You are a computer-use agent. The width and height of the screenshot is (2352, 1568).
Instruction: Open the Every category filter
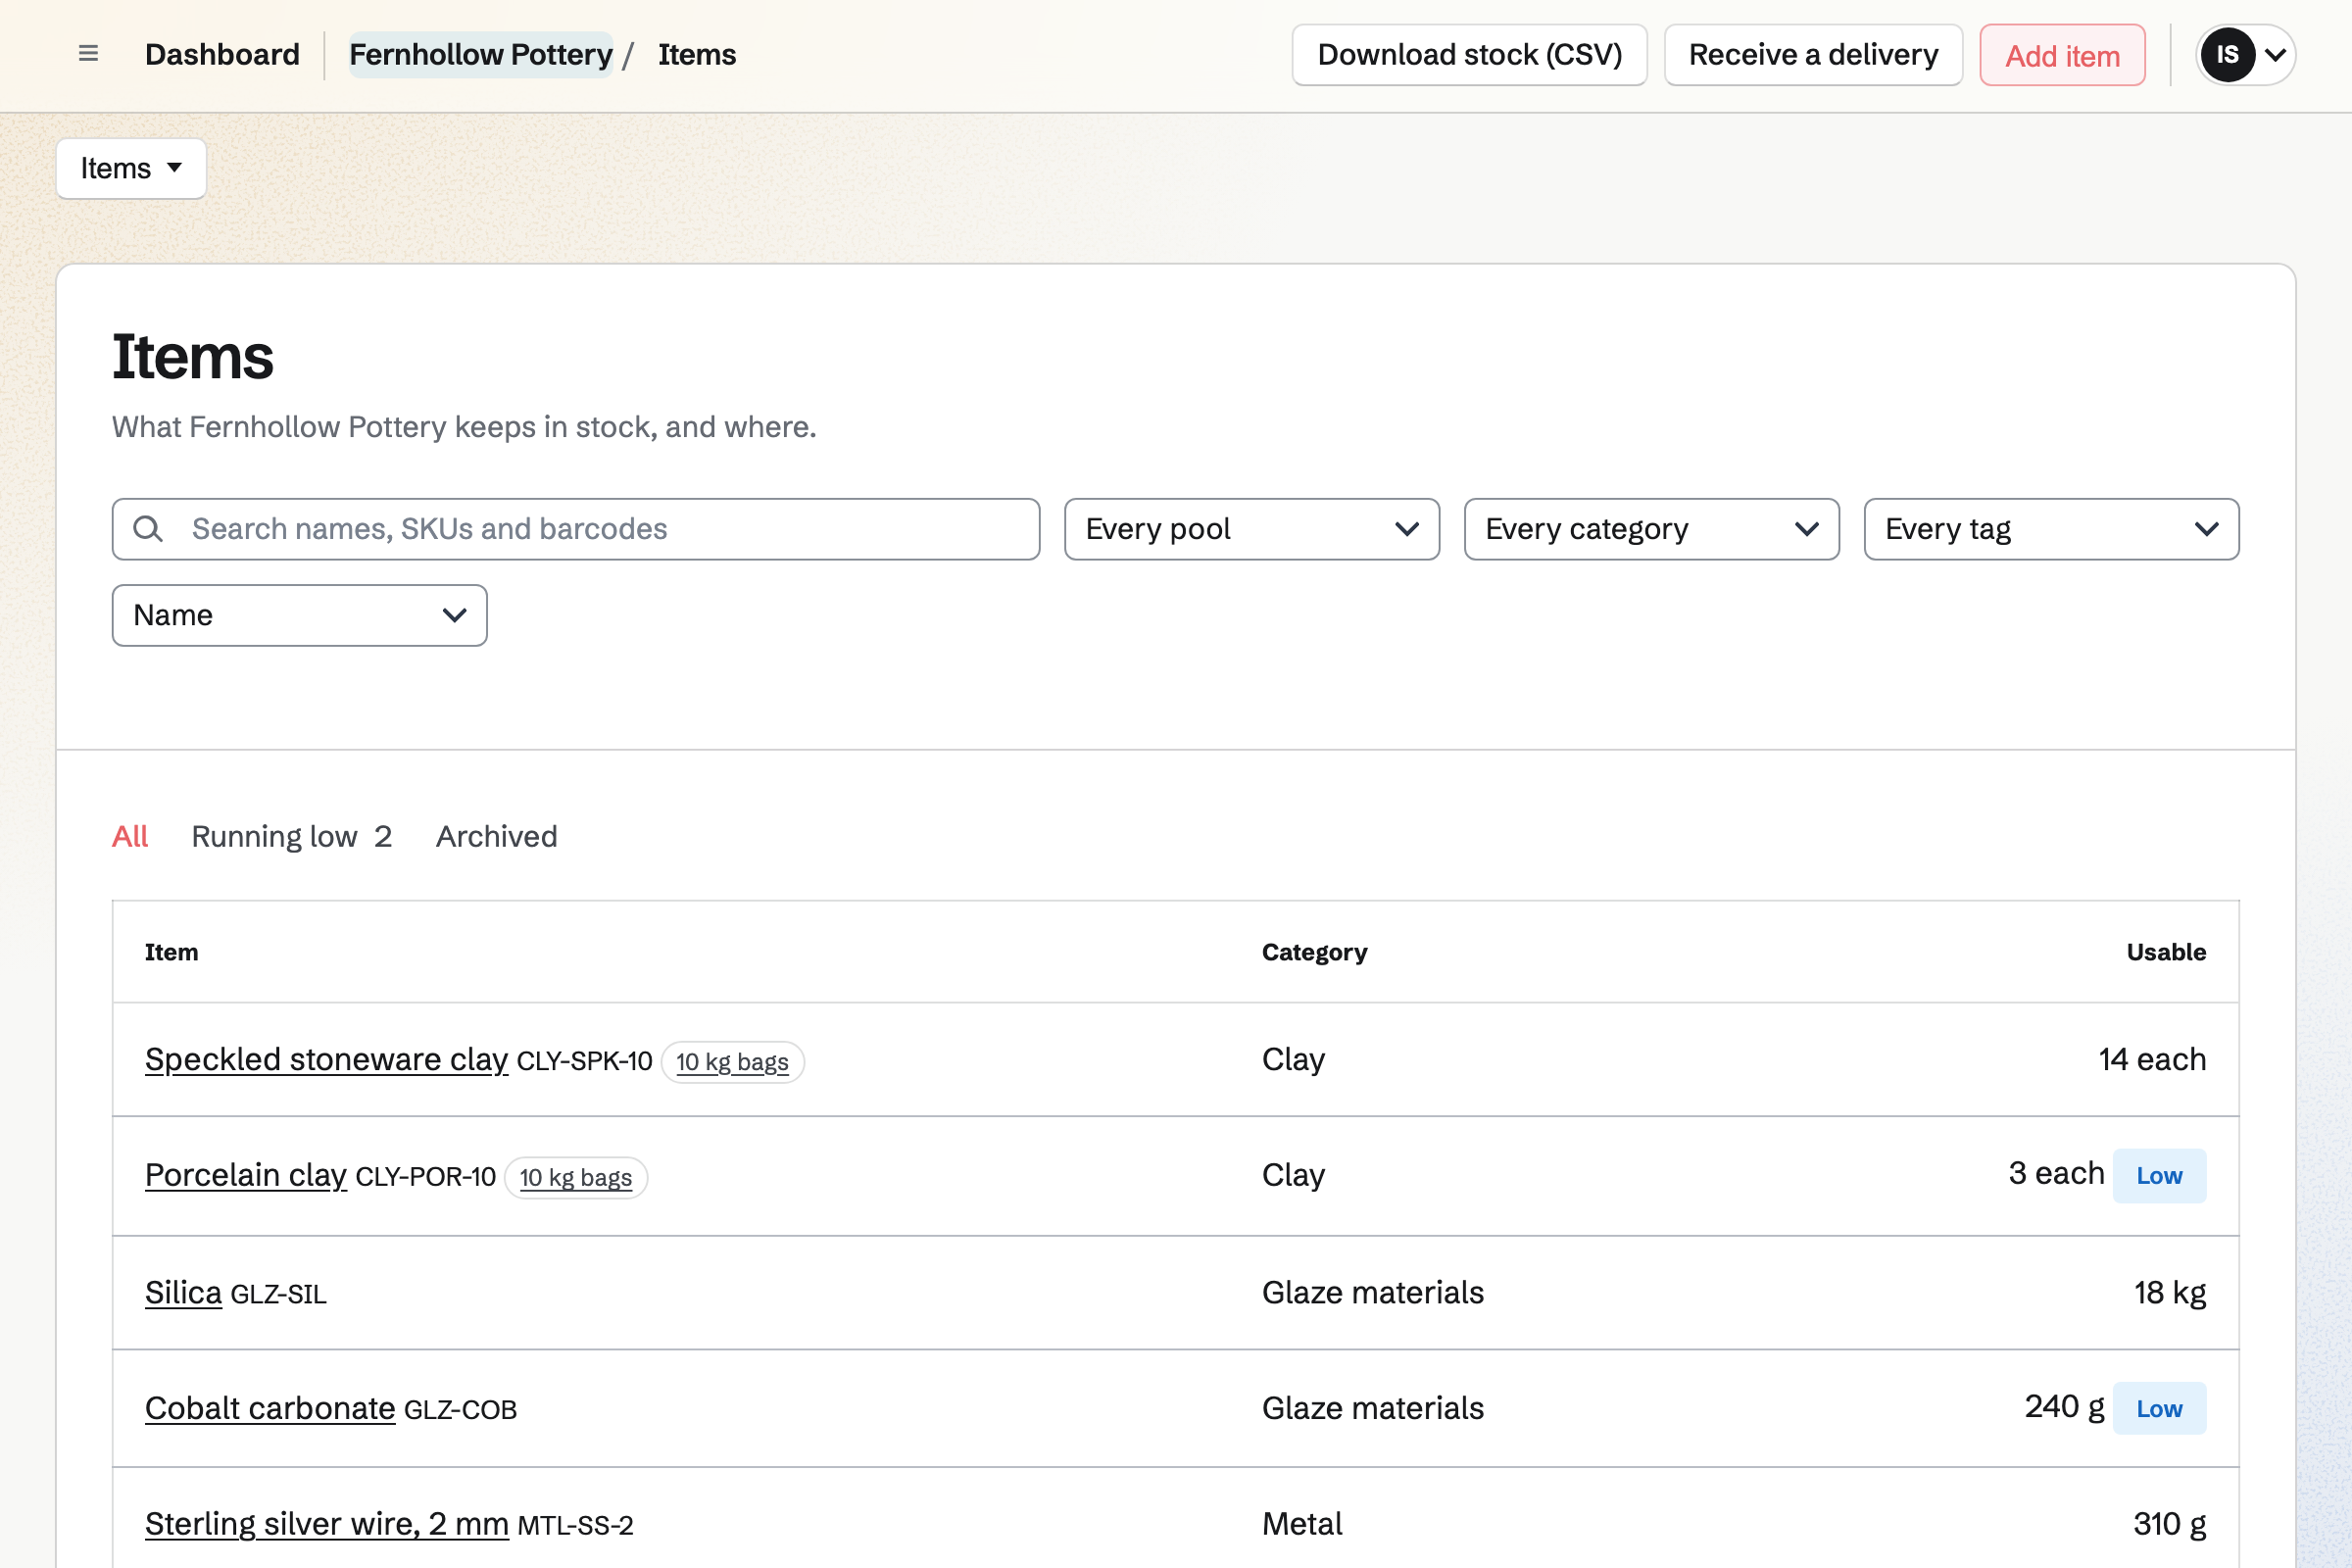(1651, 529)
